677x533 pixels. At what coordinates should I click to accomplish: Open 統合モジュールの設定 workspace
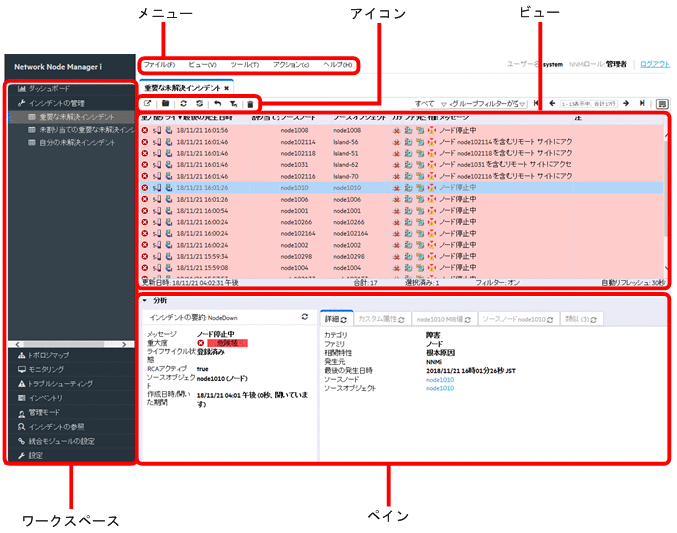pyautogui.click(x=56, y=441)
